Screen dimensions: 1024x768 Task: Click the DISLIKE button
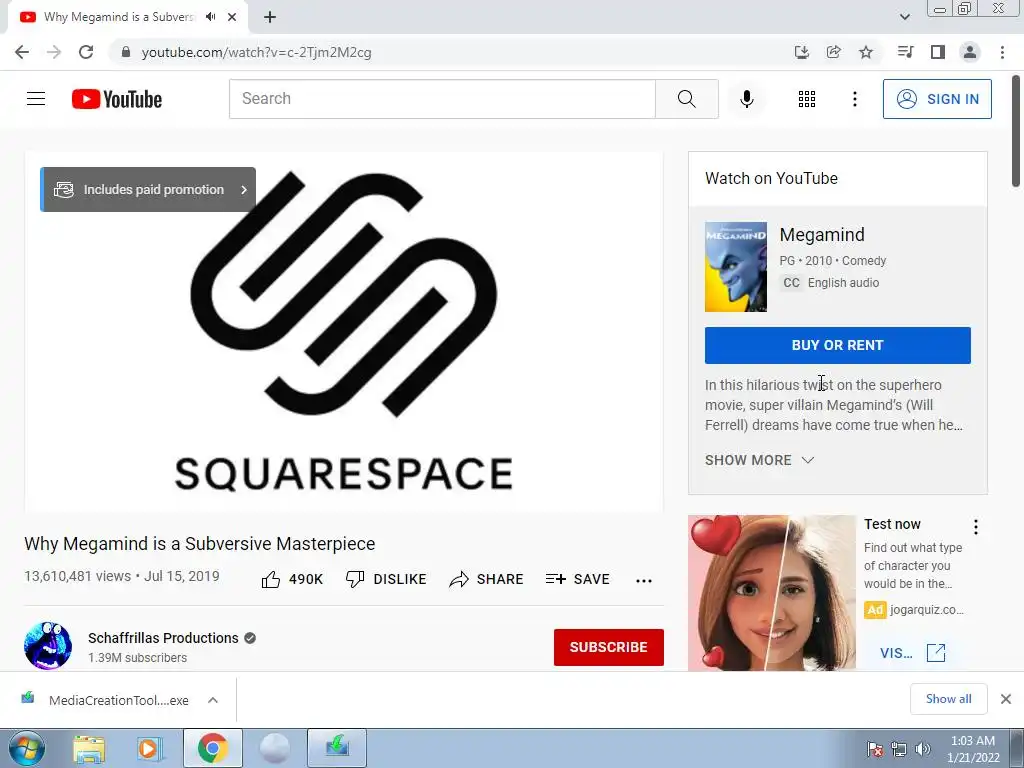(386, 579)
